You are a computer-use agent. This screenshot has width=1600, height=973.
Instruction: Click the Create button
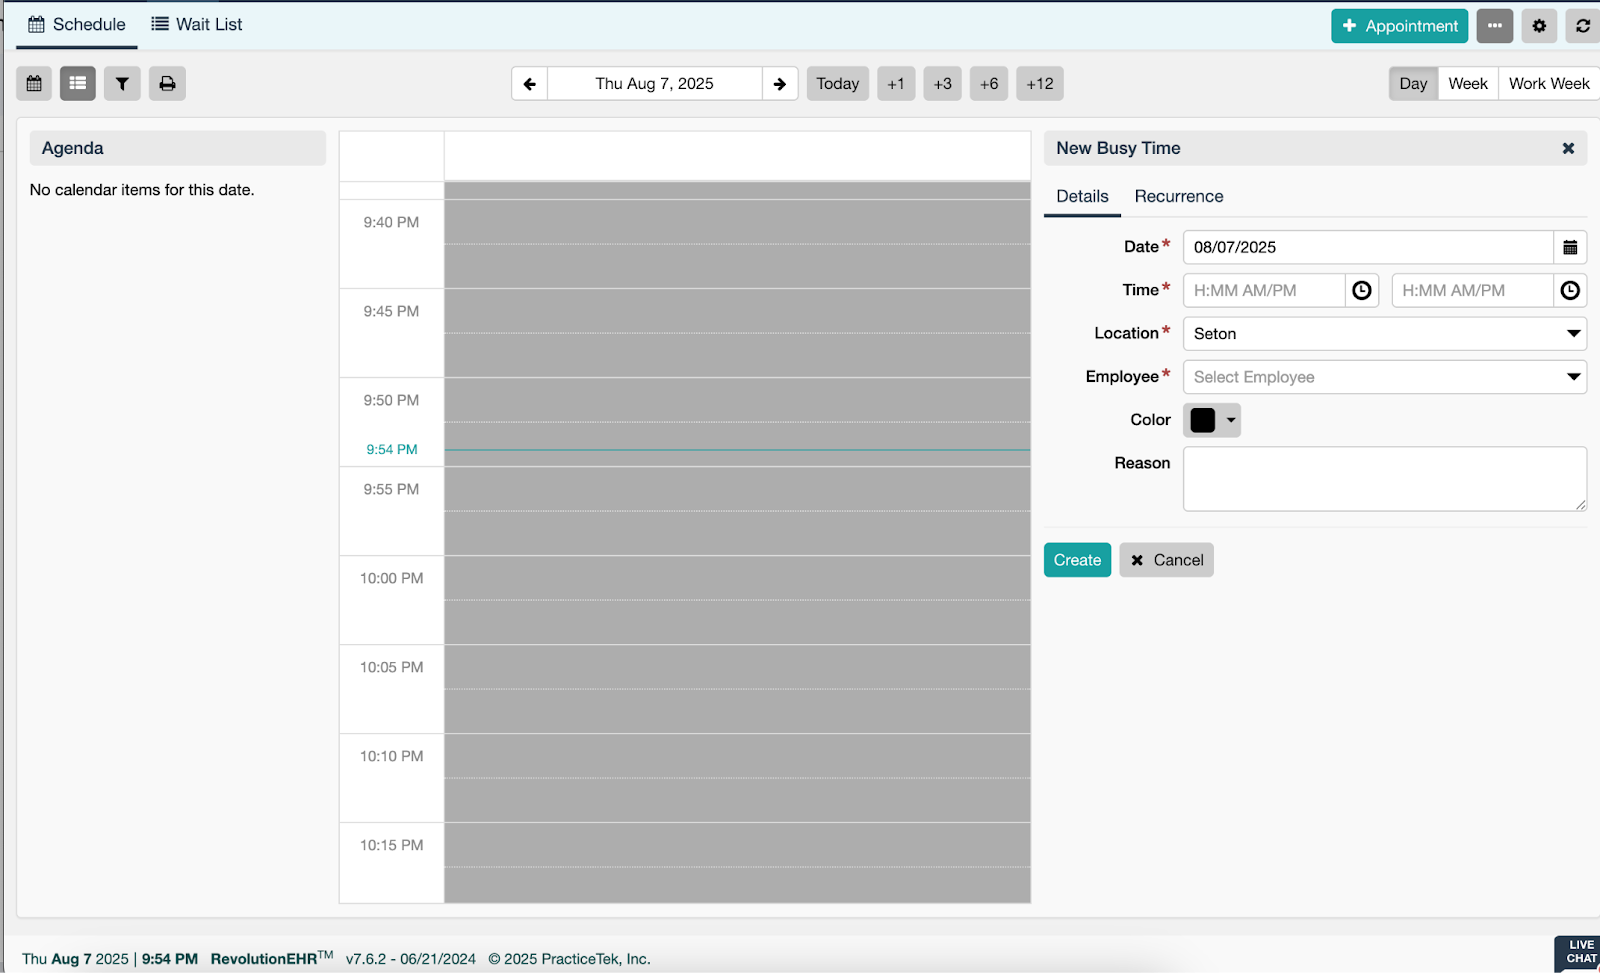tap(1077, 561)
